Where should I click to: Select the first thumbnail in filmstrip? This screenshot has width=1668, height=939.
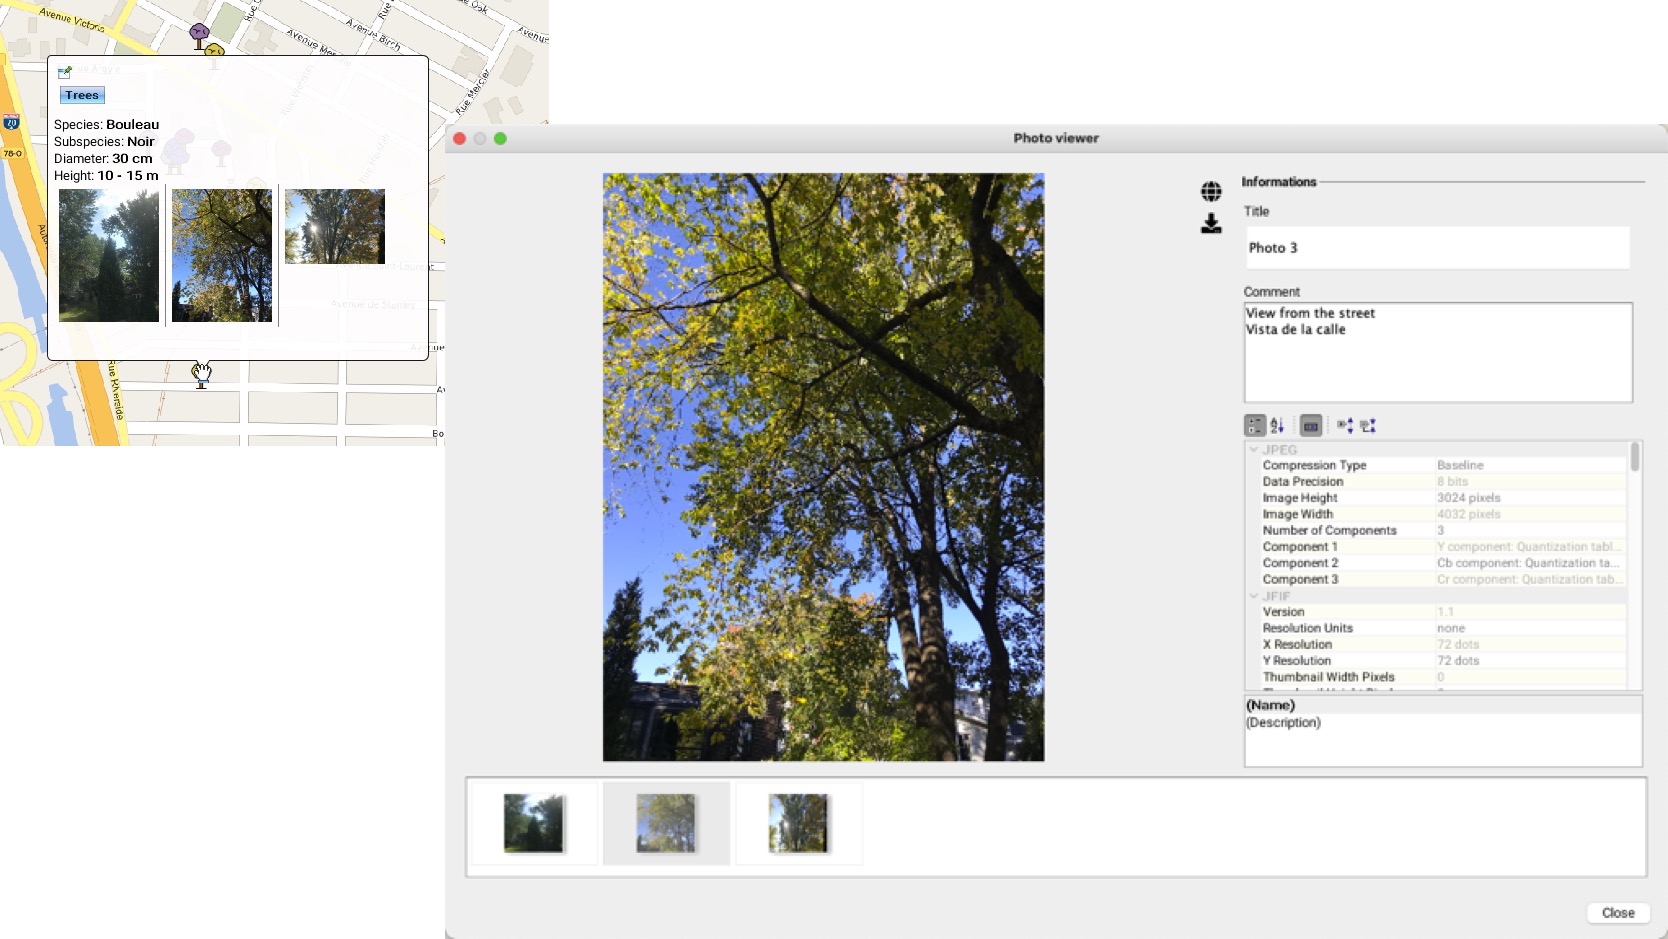[533, 823]
